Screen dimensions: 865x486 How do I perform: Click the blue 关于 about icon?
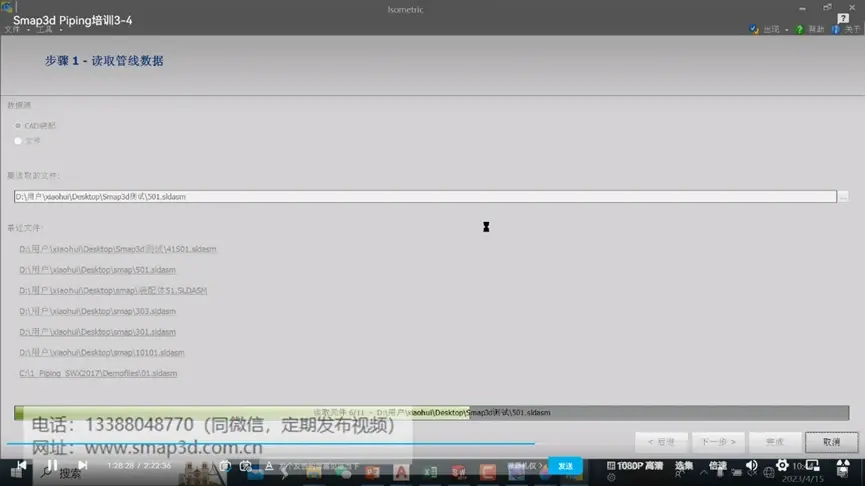click(836, 29)
